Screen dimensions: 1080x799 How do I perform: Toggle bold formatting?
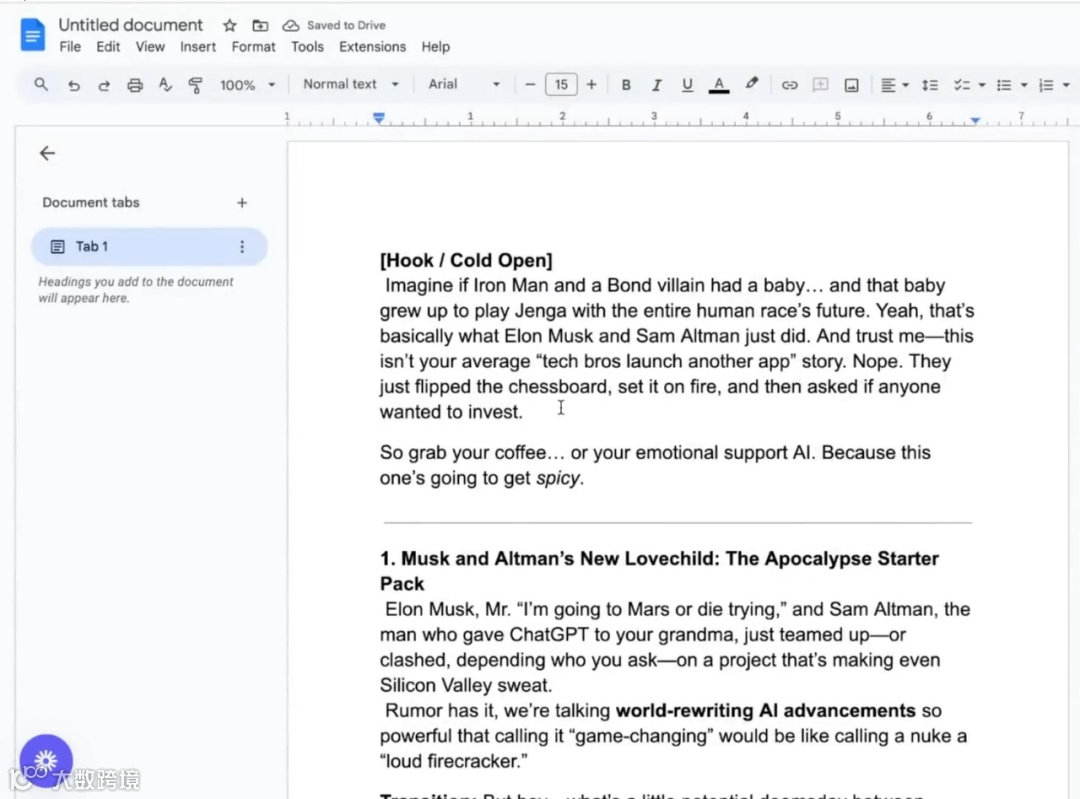coord(625,85)
